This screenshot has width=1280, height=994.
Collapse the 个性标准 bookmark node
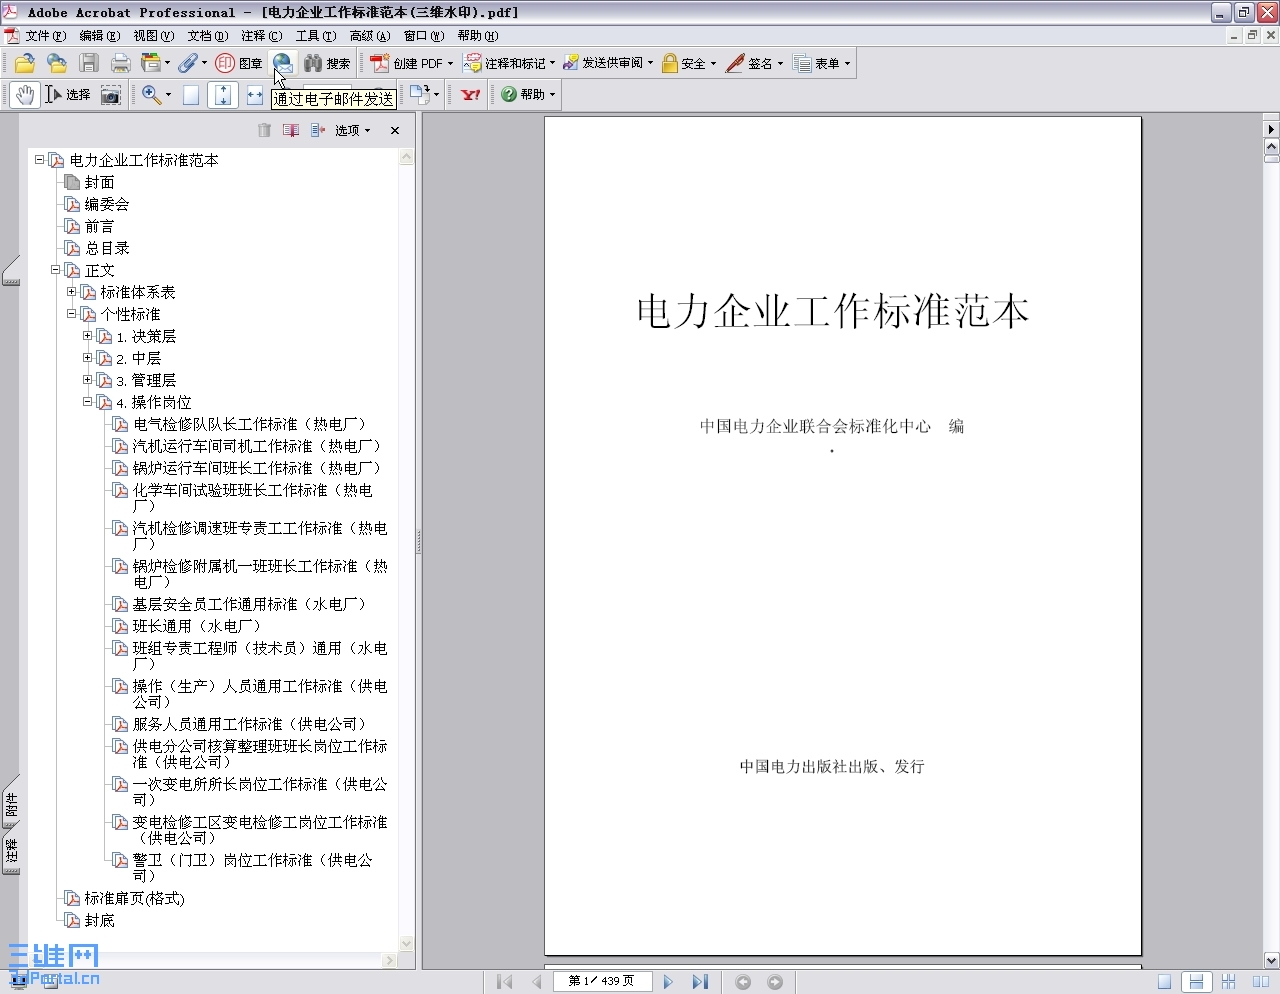72,314
